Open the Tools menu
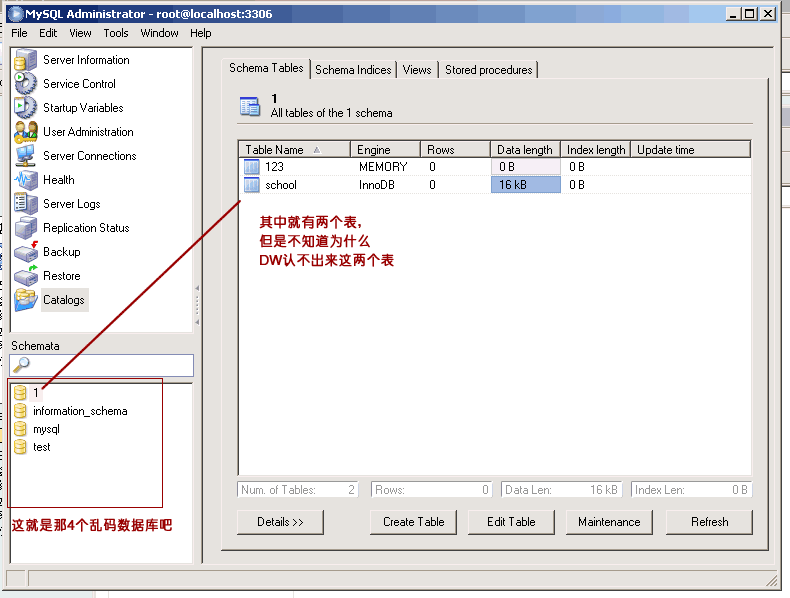This screenshot has width=790, height=598. point(116,33)
